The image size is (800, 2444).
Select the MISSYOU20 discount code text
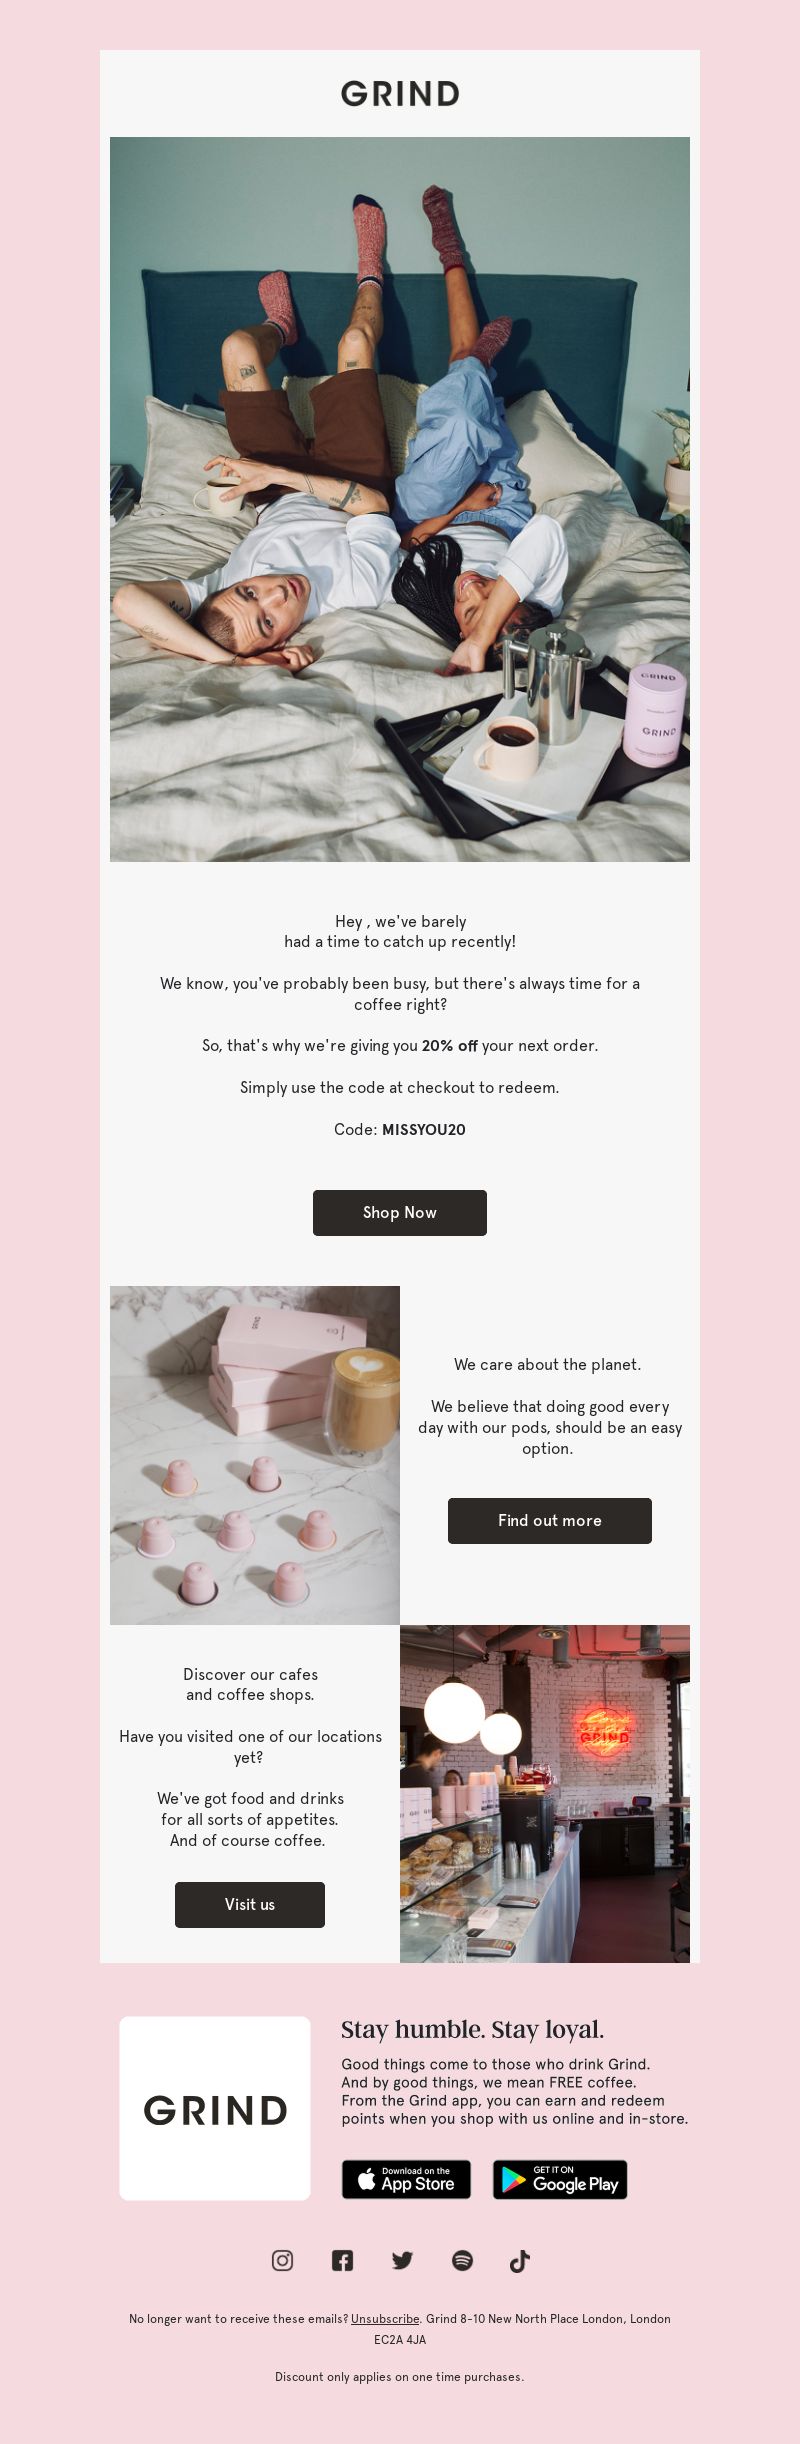(x=424, y=1130)
